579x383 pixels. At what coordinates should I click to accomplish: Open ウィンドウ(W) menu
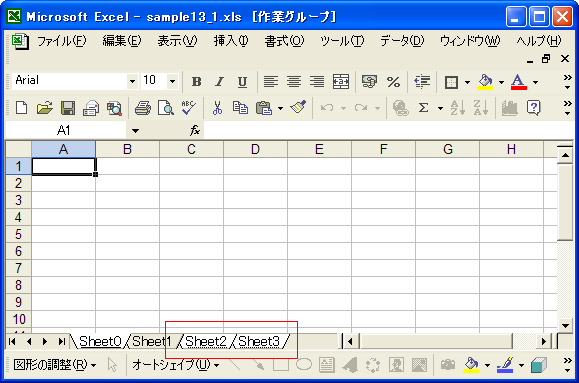(470, 41)
